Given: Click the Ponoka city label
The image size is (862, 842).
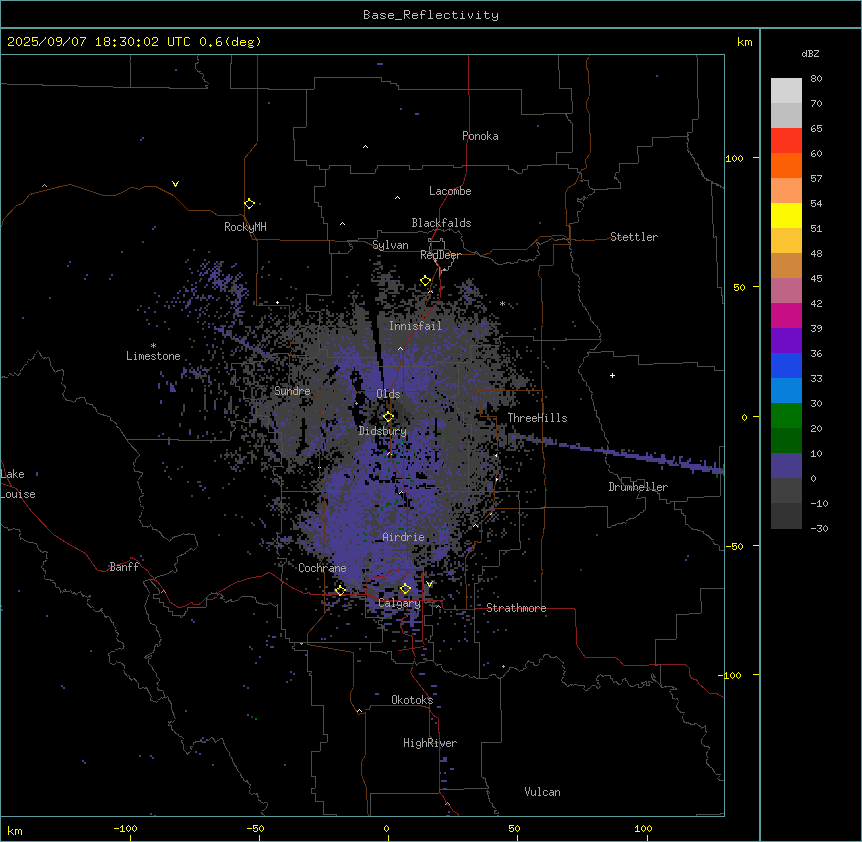Looking at the screenshot, I should tap(480, 136).
